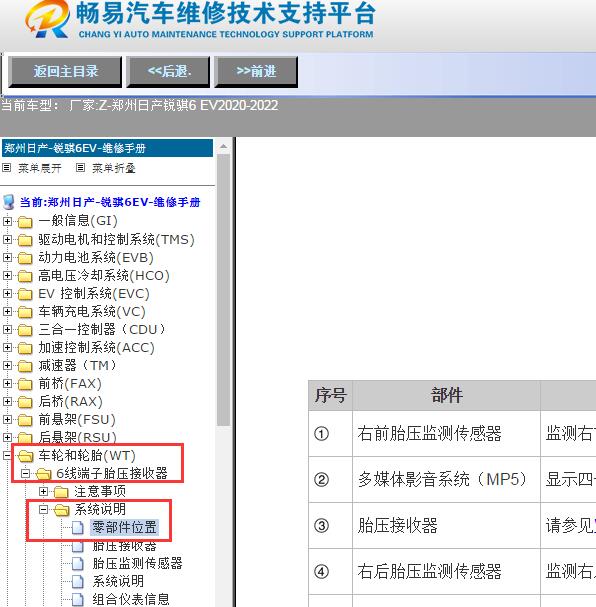Click the 后桥(RAX) folder icon
The image size is (596, 607).
tap(25, 402)
